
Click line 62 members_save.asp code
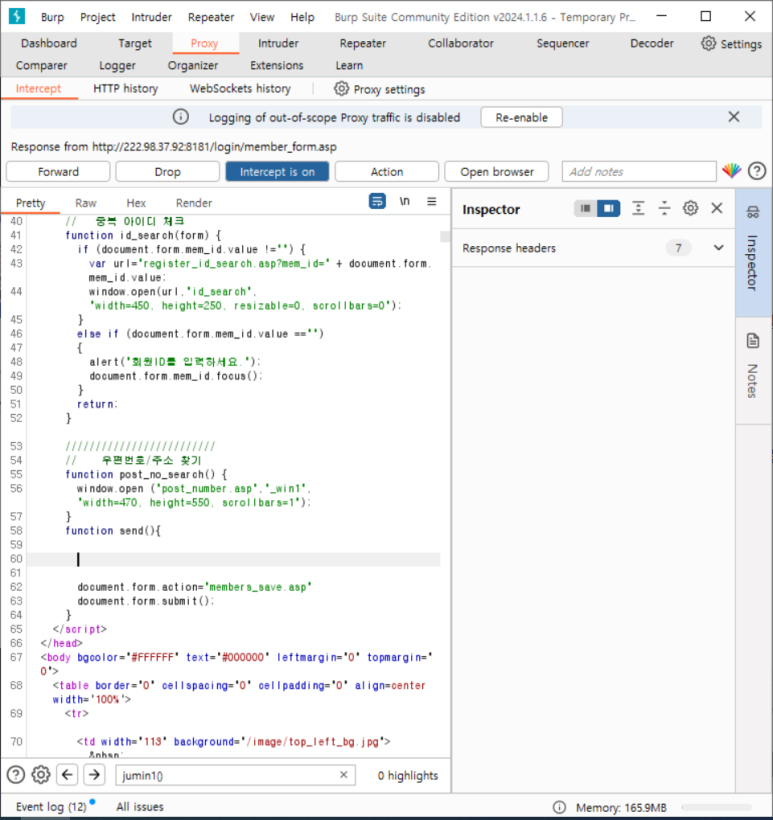pyautogui.click(x=195, y=587)
